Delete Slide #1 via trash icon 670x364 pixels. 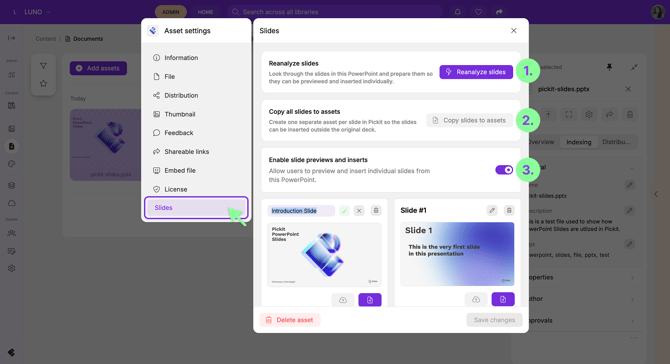tap(509, 210)
